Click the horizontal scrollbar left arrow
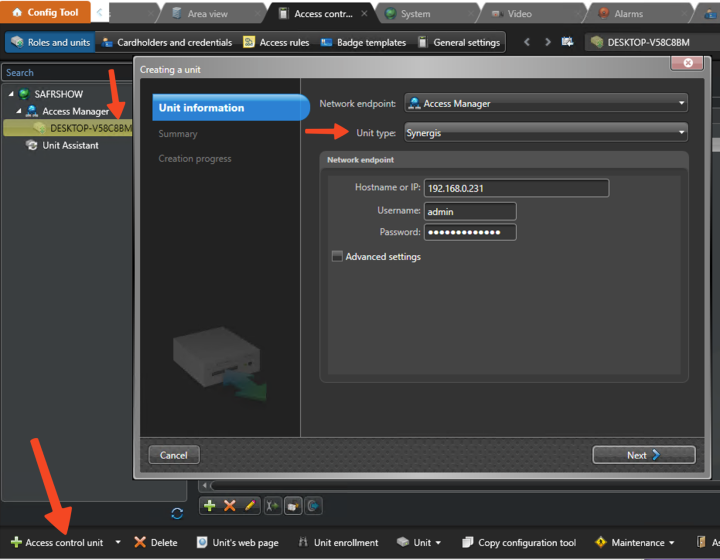Viewport: 720px width, 560px height. 205,485
